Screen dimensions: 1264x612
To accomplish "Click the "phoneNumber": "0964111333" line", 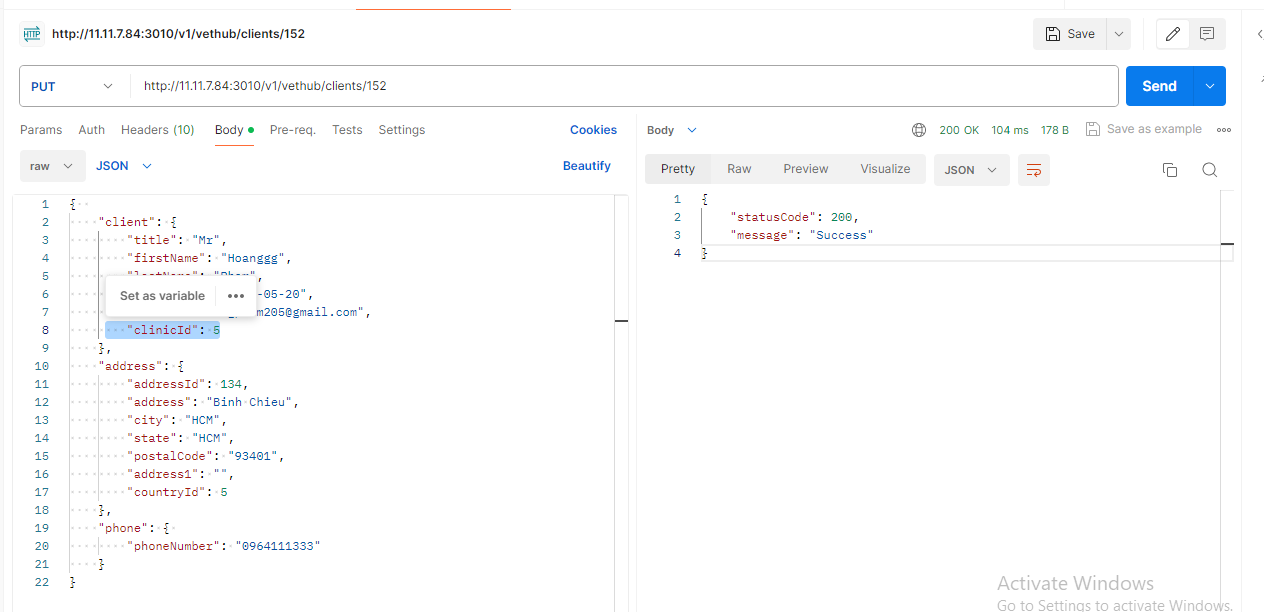I will 224,546.
